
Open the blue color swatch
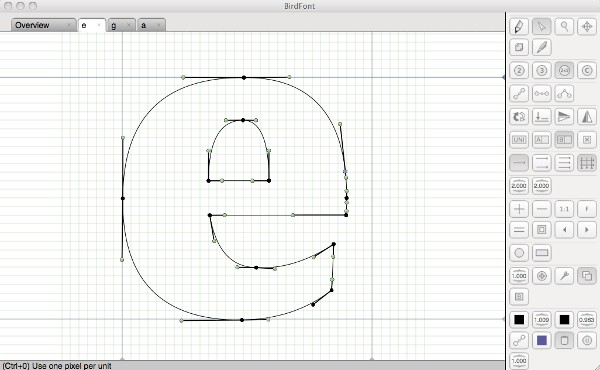click(541, 340)
